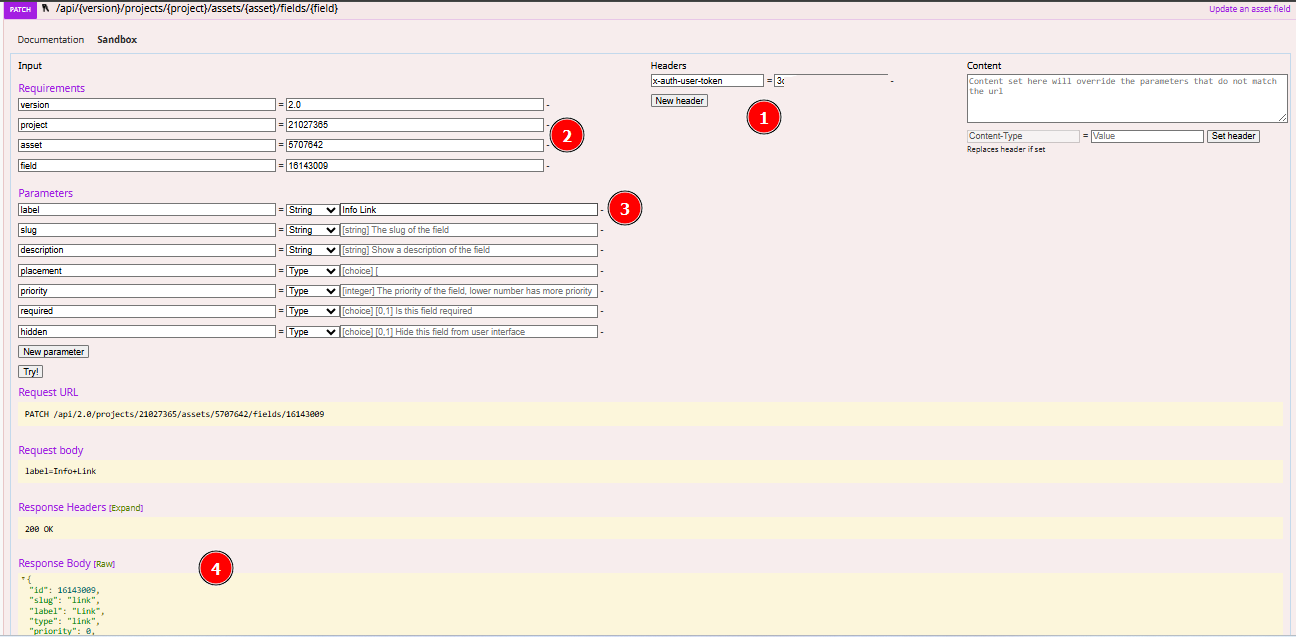This screenshot has width=1296, height=637.
Task: Click the 'slug' parameter name field
Action: [x=147, y=230]
